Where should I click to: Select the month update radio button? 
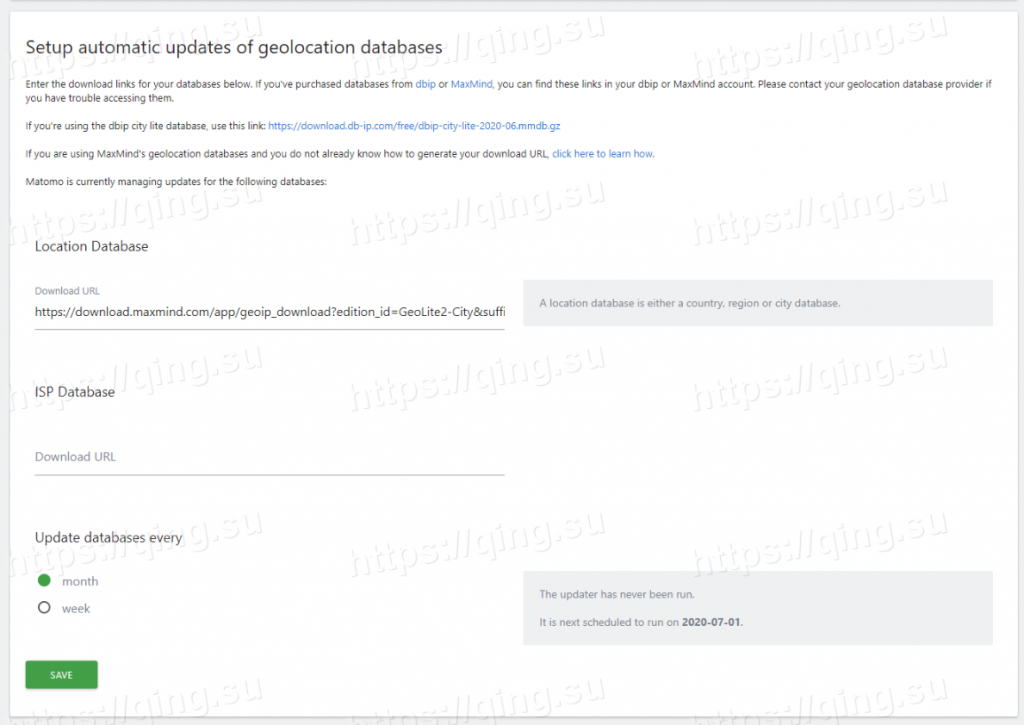pos(44,581)
